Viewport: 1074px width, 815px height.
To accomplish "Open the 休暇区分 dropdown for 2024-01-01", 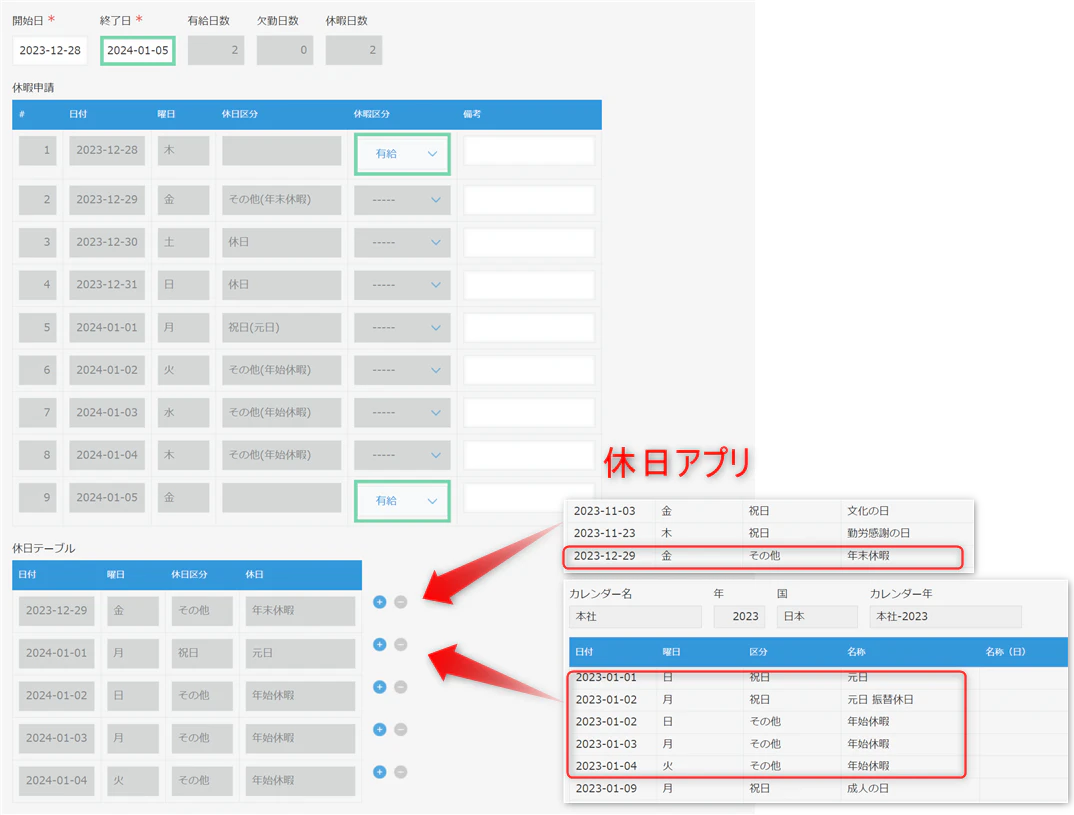I will click(x=402, y=327).
